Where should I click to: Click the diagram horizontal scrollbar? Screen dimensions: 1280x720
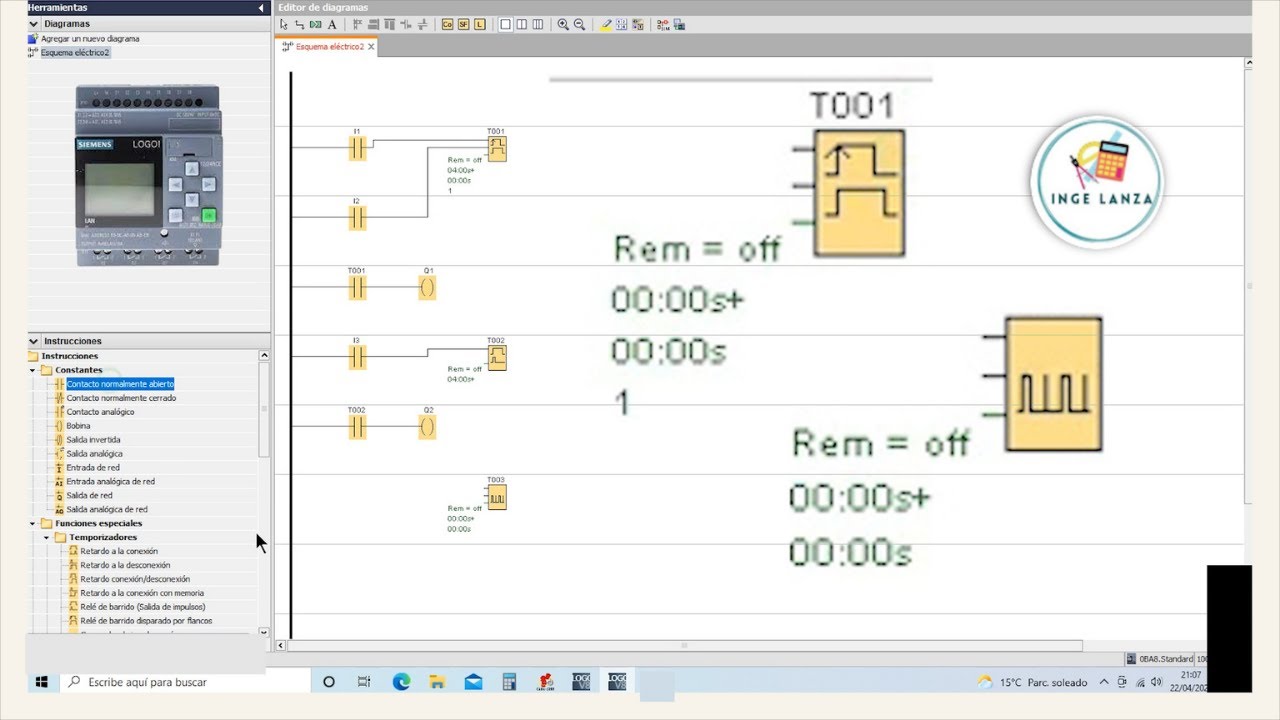(685, 645)
